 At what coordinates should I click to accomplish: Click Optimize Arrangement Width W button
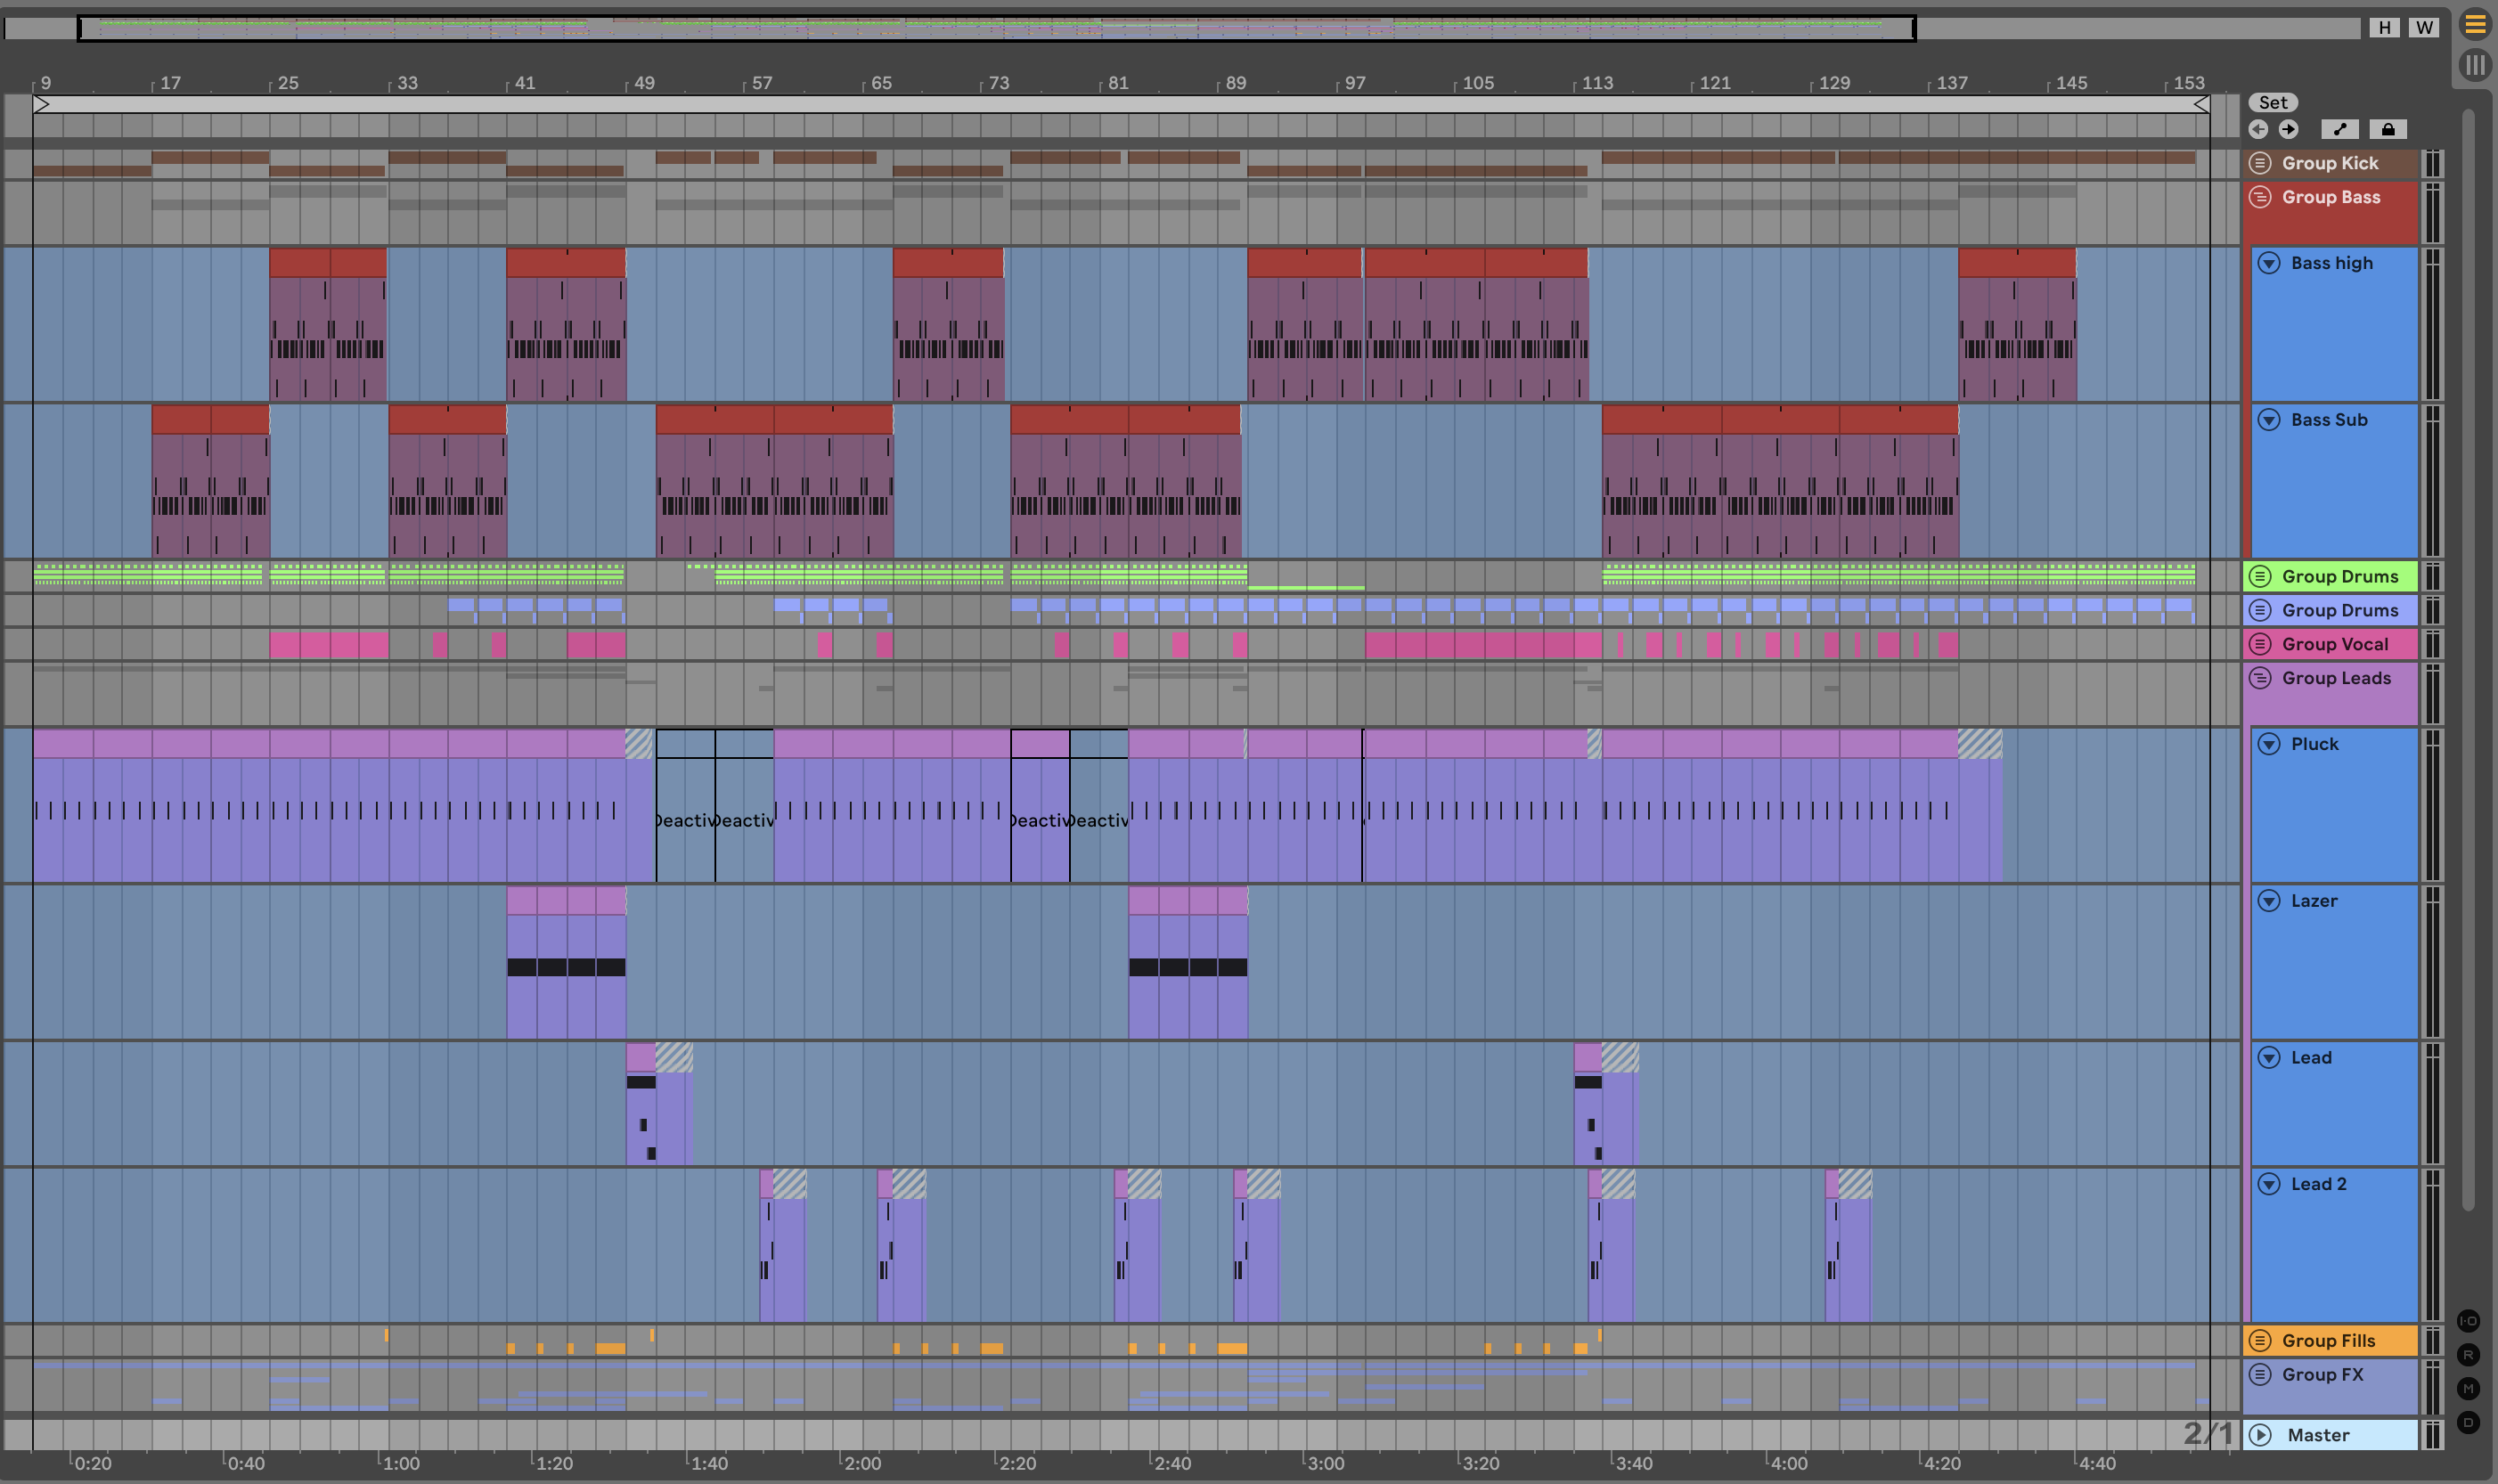[x=2424, y=27]
